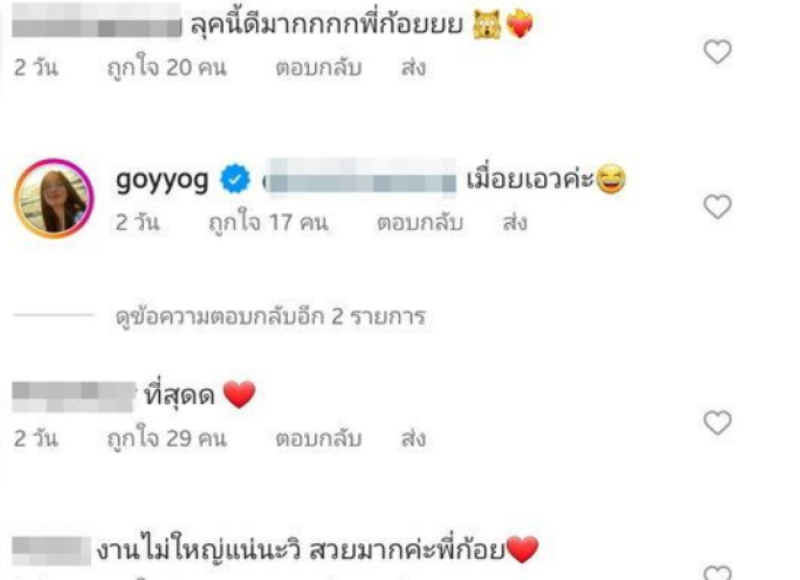800x580 pixels.
Task: Send goyyog's เมื่อยเอวค่ะ comment
Action: [515, 223]
